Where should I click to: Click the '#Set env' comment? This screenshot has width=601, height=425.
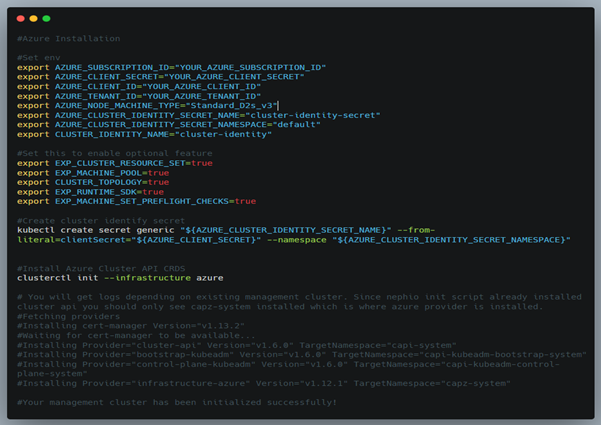(x=39, y=58)
